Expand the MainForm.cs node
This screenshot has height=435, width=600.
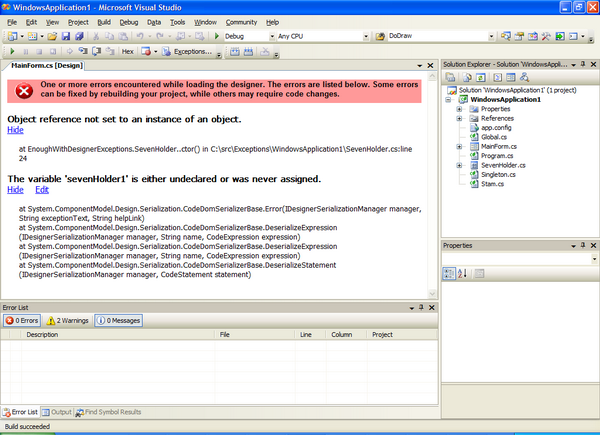(459, 147)
